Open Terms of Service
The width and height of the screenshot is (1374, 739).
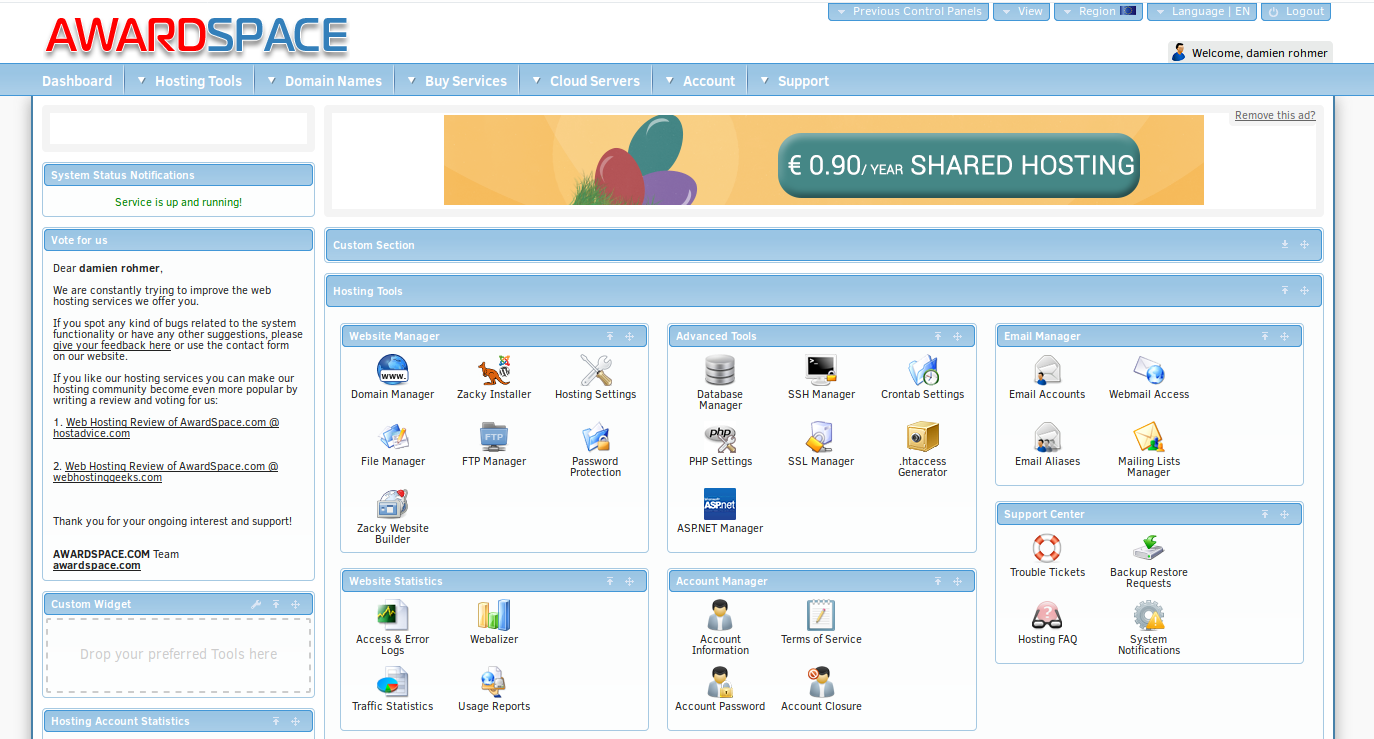[821, 623]
